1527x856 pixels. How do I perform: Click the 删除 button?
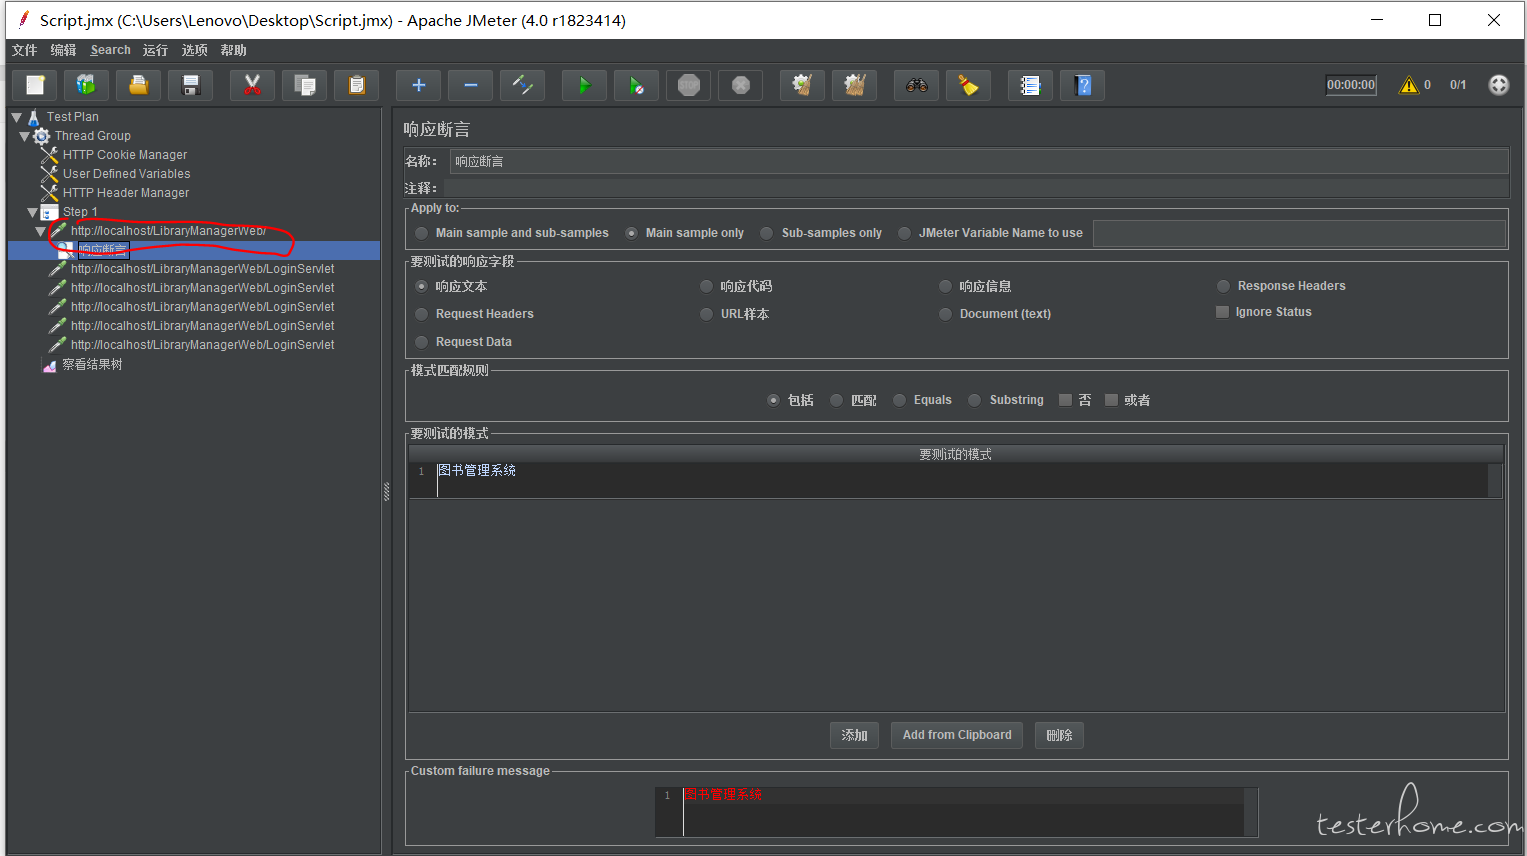pyautogui.click(x=1059, y=735)
